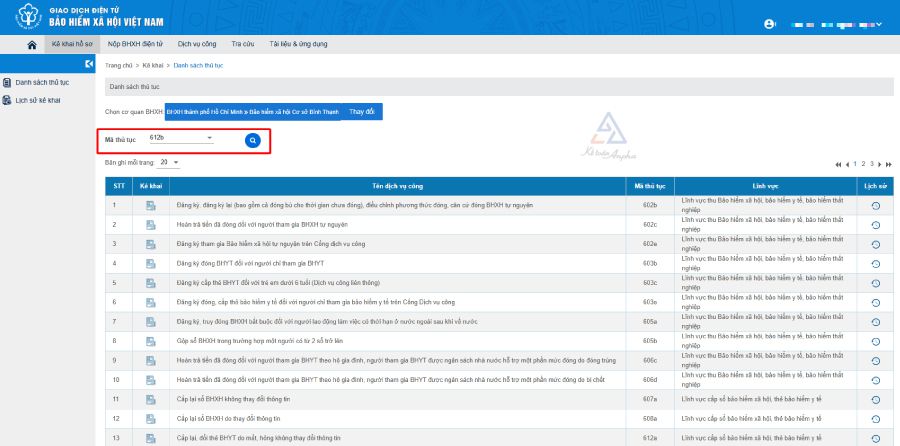Jump to last page of results
Viewport: 900px width, 446px height.
click(888, 164)
